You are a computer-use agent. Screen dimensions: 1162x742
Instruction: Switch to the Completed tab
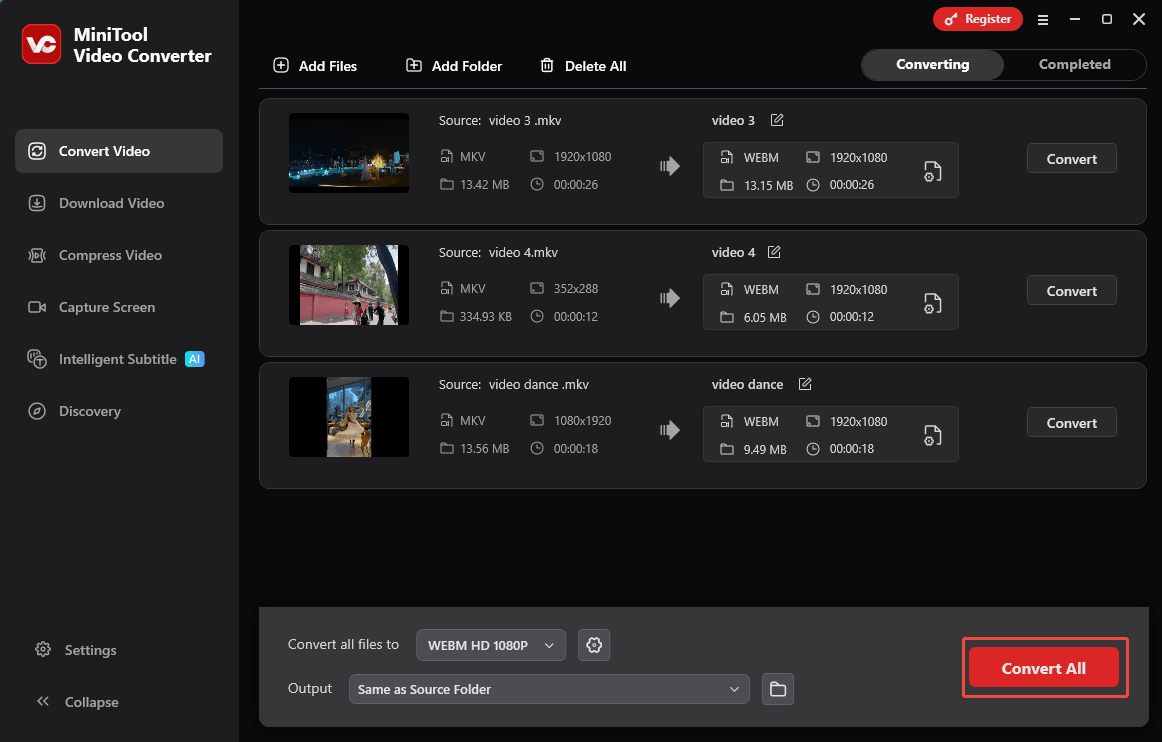(x=1074, y=64)
